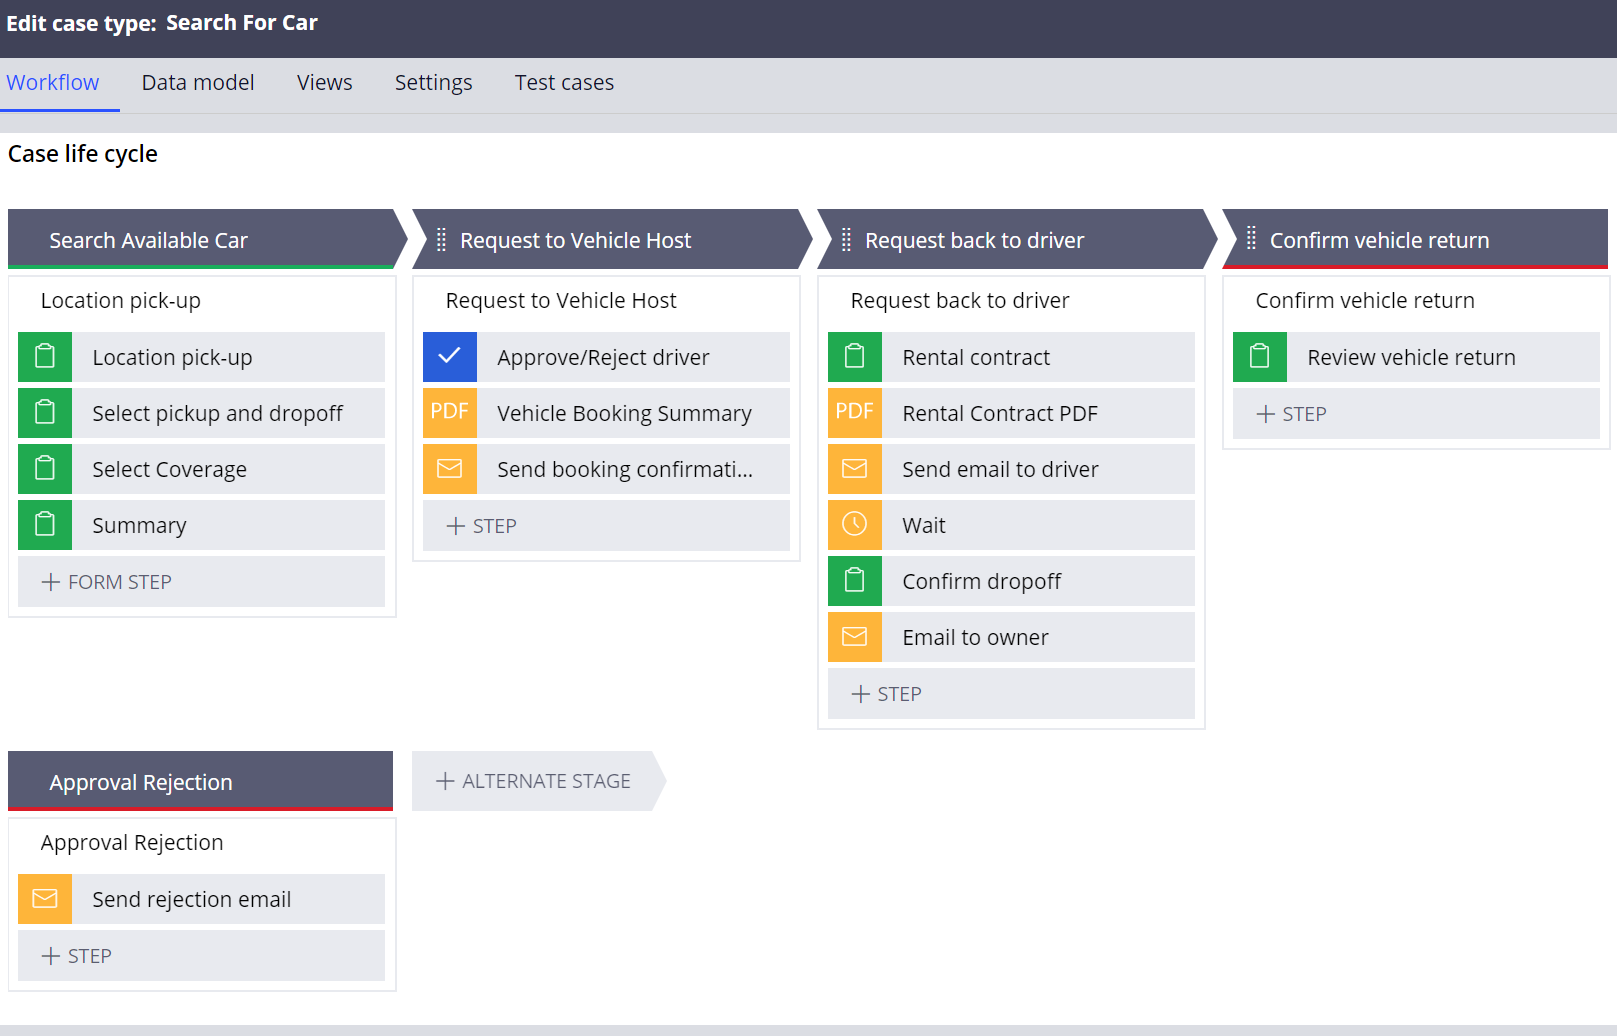Open the Views tab

click(x=325, y=83)
